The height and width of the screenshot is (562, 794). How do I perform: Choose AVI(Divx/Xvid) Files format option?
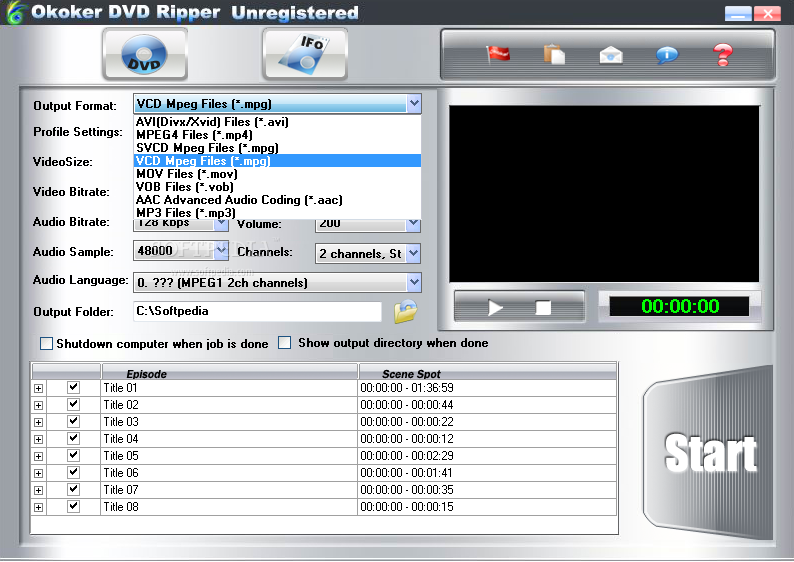tap(277, 122)
